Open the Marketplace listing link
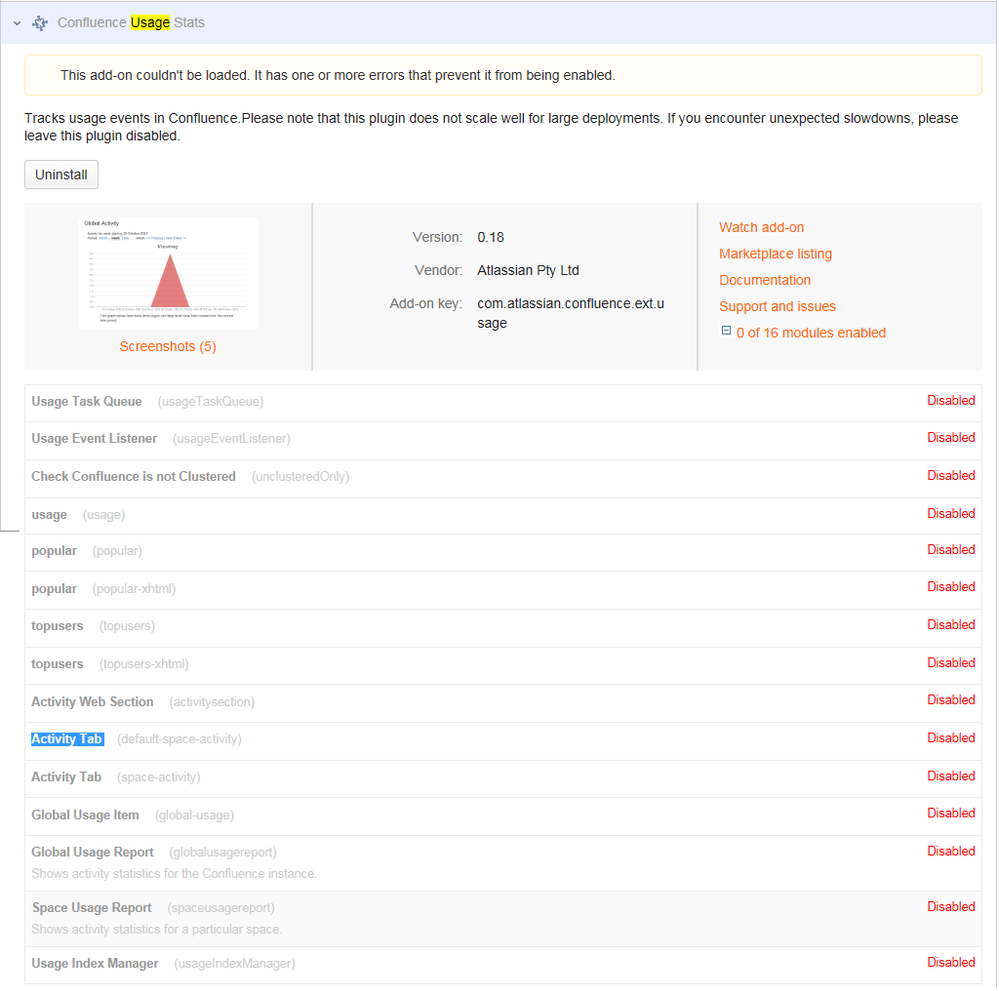This screenshot has width=999, height=991. (x=775, y=254)
